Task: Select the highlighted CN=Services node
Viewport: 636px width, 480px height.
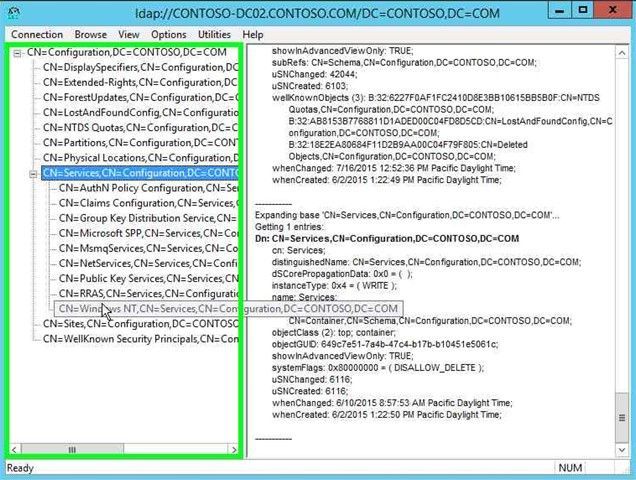Action: pyautogui.click(x=140, y=173)
